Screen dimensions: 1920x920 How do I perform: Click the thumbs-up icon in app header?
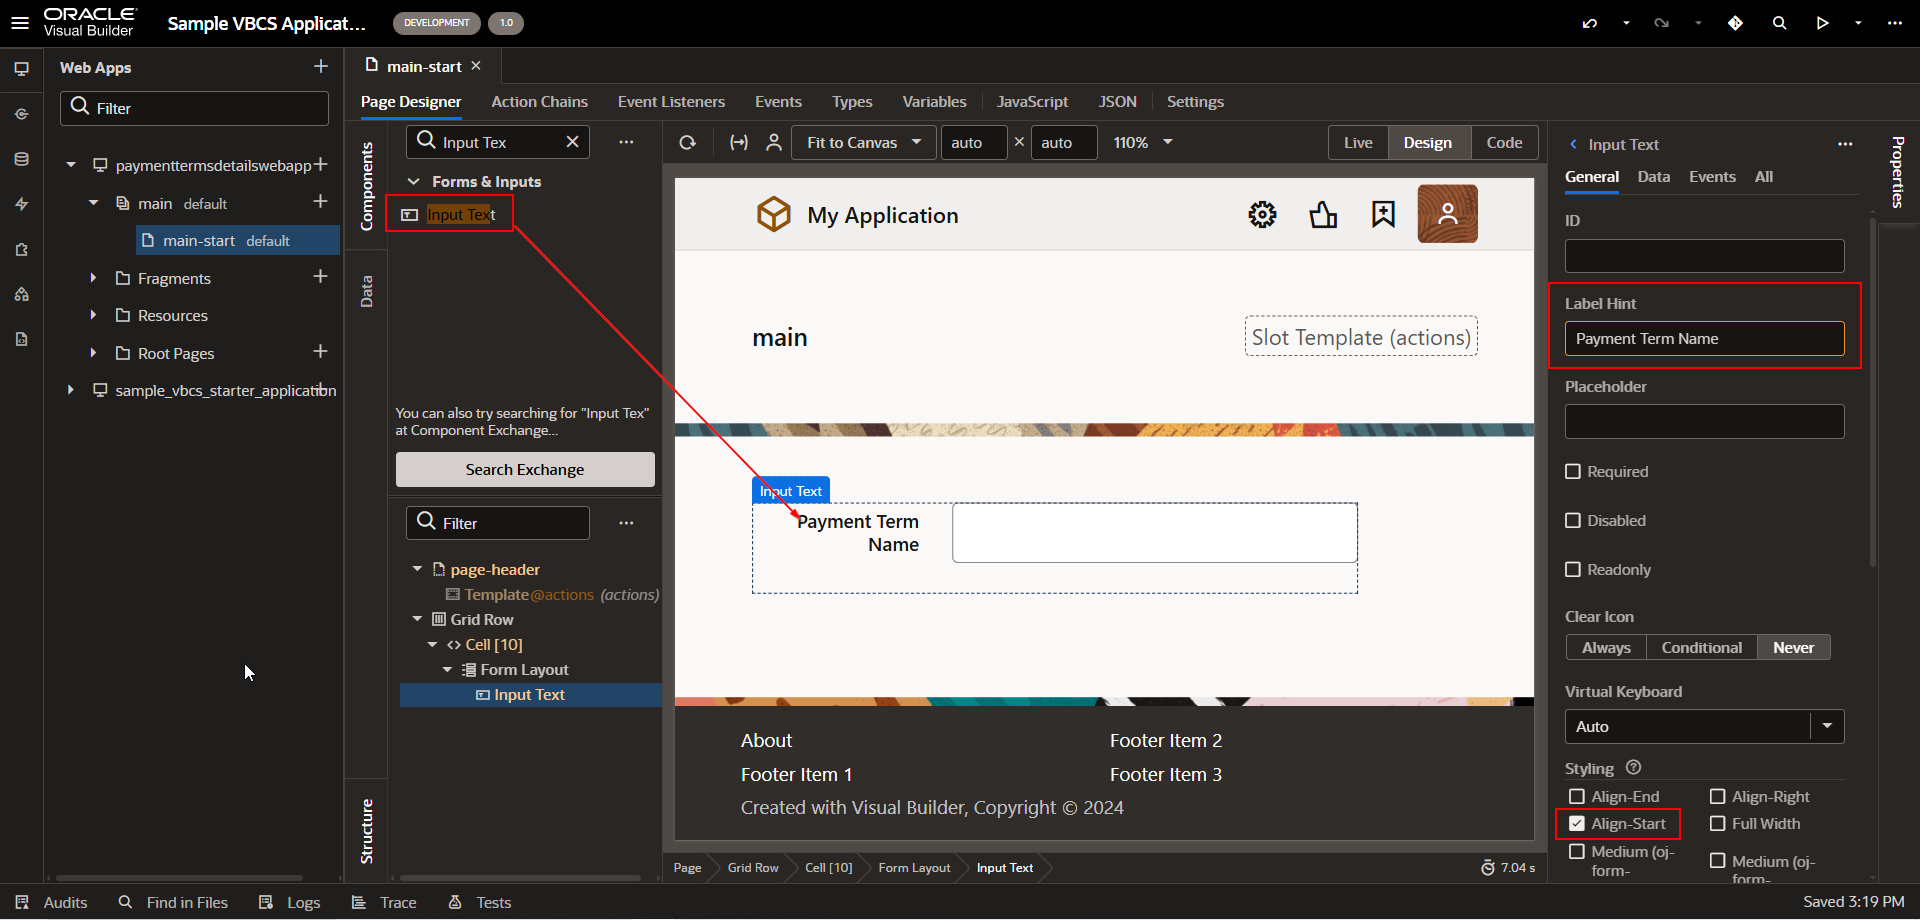click(1323, 214)
